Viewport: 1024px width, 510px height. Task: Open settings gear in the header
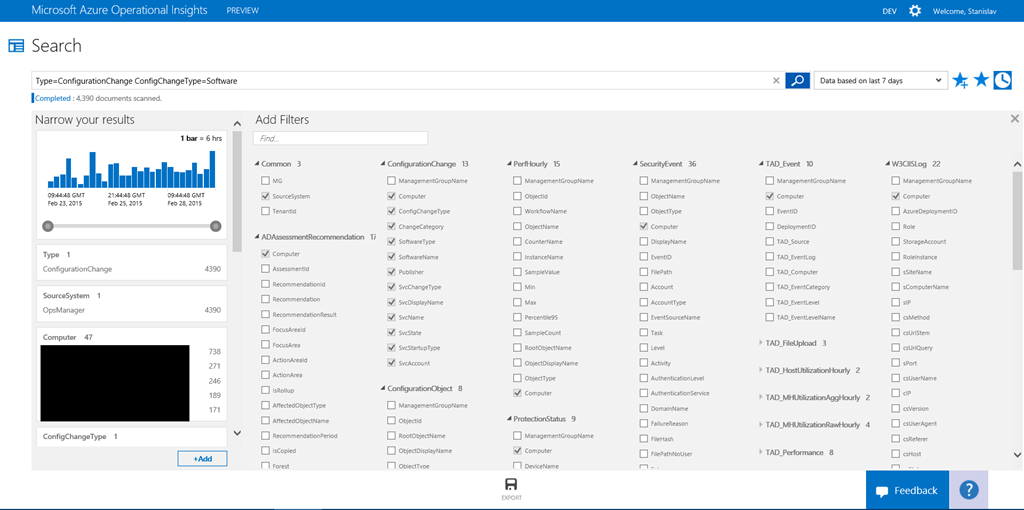(915, 10)
